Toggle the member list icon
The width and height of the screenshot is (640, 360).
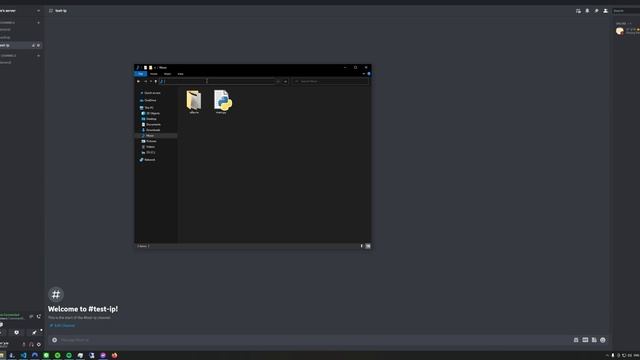[x=605, y=11]
